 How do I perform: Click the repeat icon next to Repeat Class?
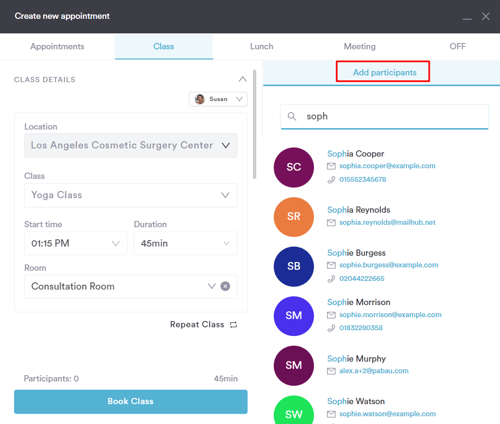(233, 325)
